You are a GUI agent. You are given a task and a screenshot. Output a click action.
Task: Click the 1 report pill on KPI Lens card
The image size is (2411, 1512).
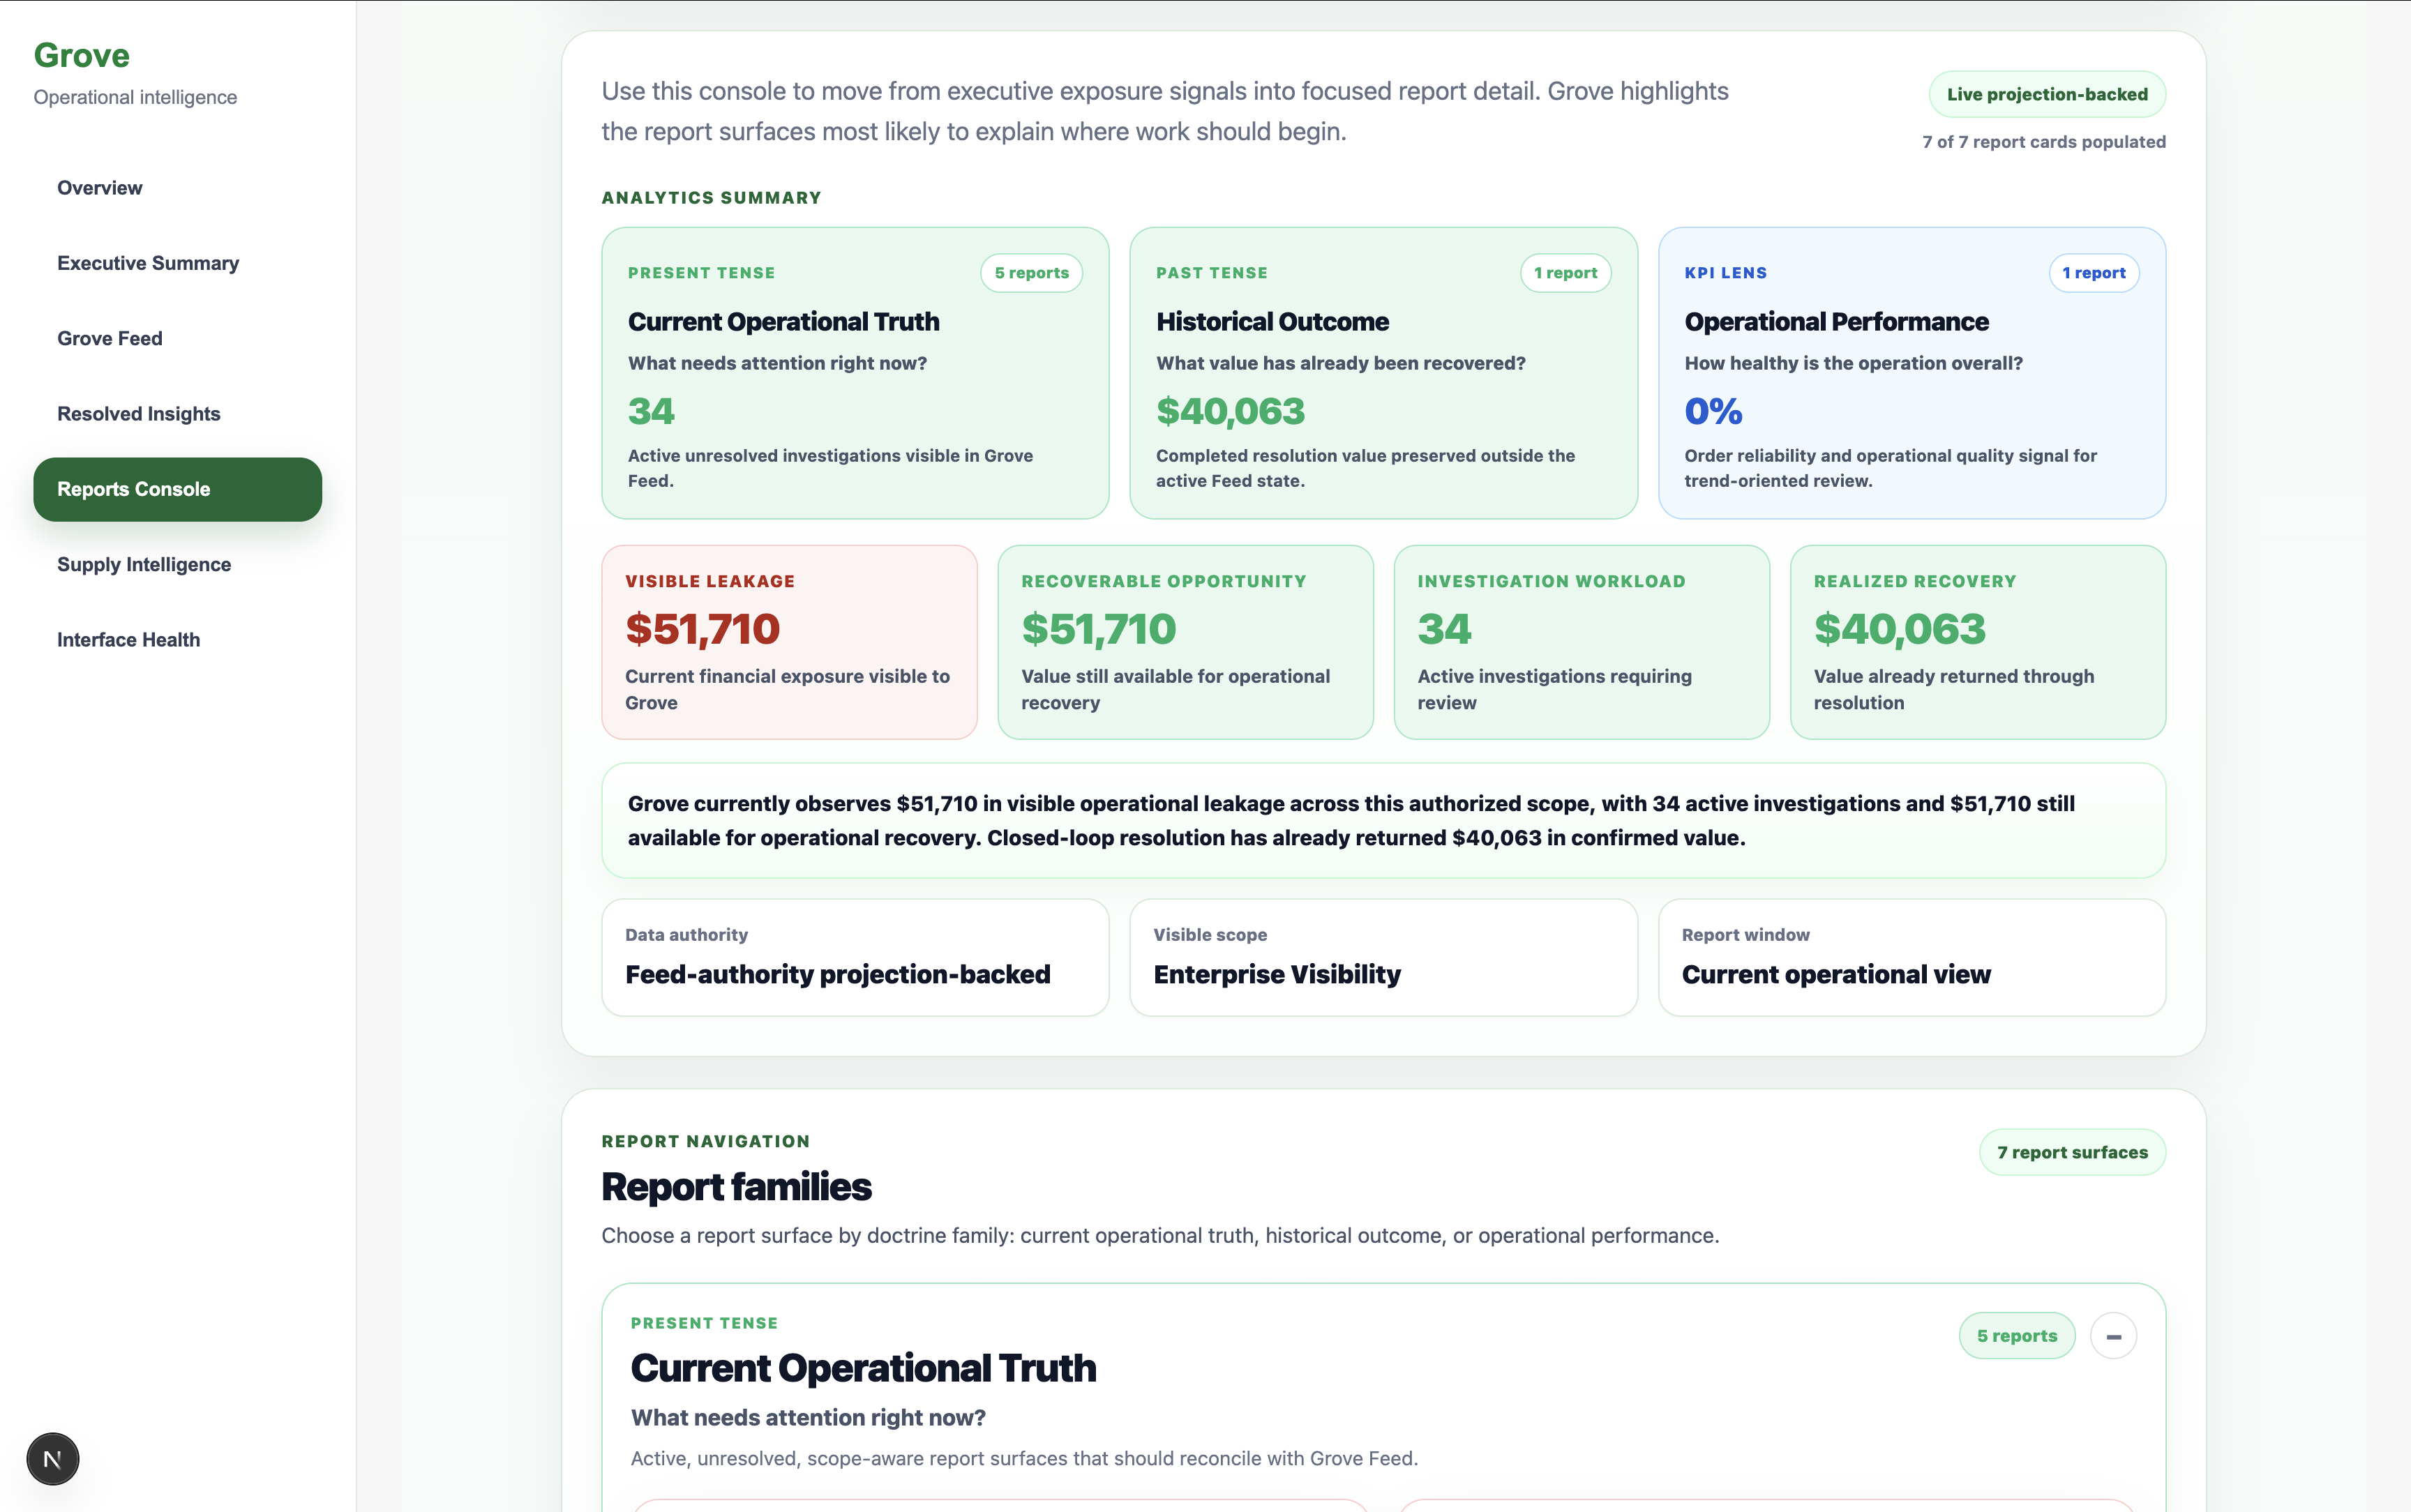[2093, 273]
